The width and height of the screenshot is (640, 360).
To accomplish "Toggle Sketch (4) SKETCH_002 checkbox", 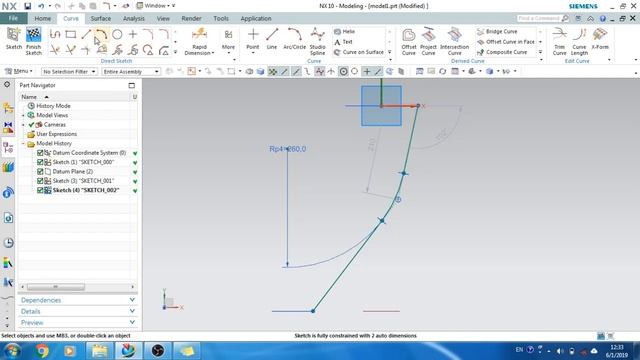I will point(40,190).
